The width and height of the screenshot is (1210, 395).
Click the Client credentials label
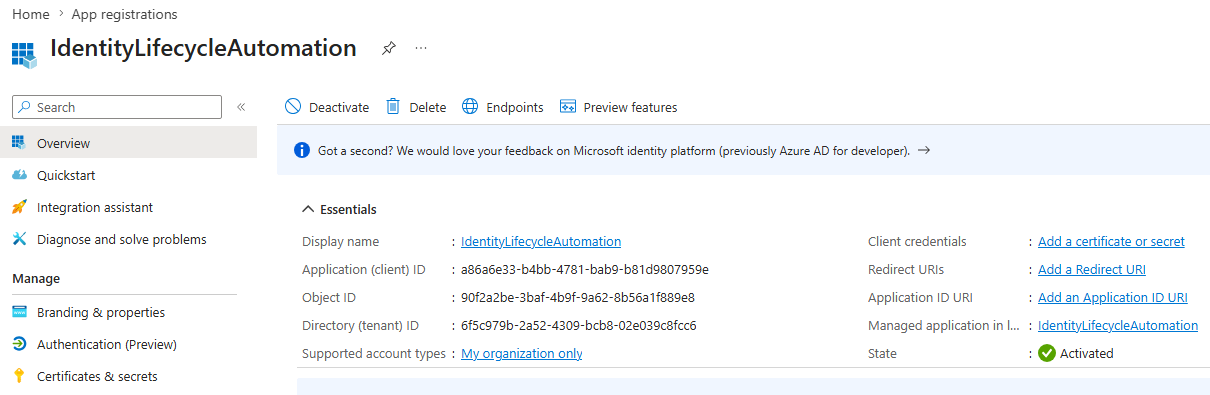coord(917,241)
